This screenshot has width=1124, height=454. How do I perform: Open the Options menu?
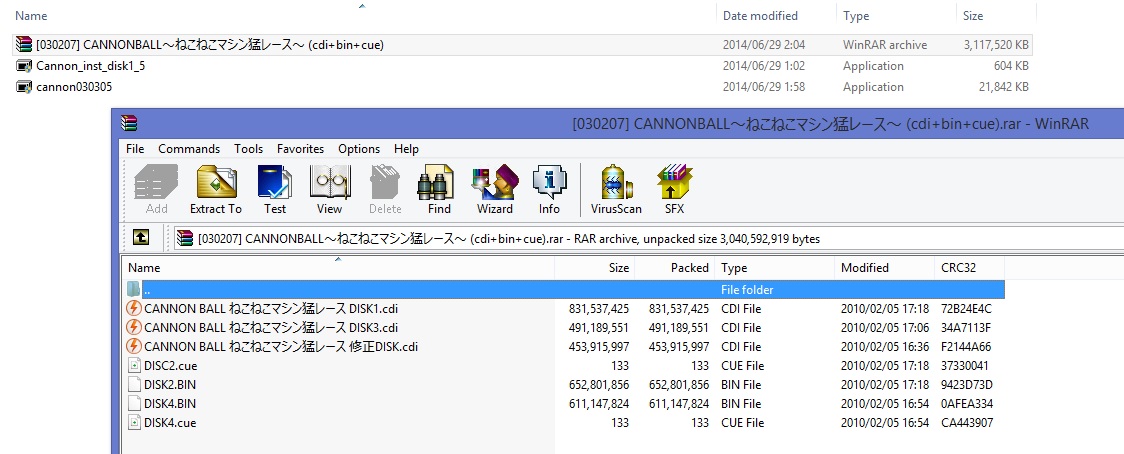[x=359, y=148]
